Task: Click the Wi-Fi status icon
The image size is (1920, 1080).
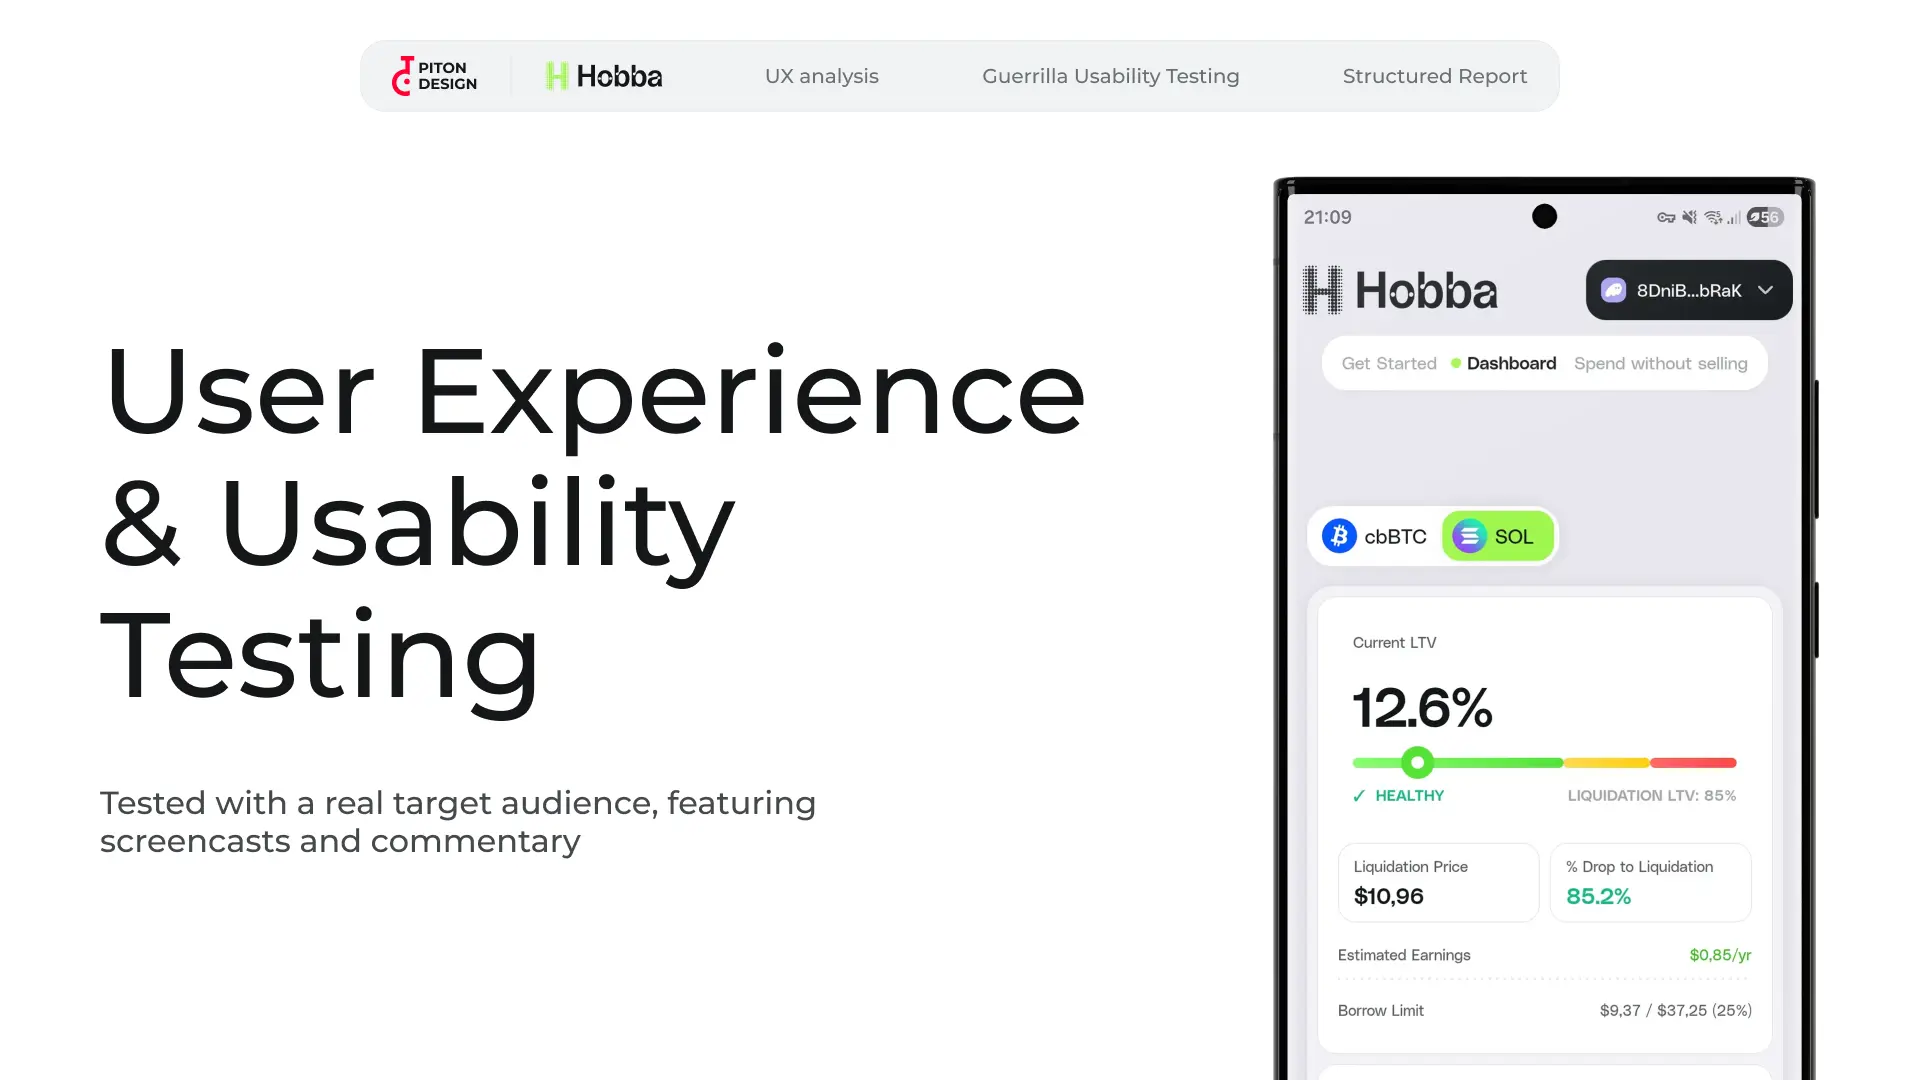Action: (x=1713, y=217)
